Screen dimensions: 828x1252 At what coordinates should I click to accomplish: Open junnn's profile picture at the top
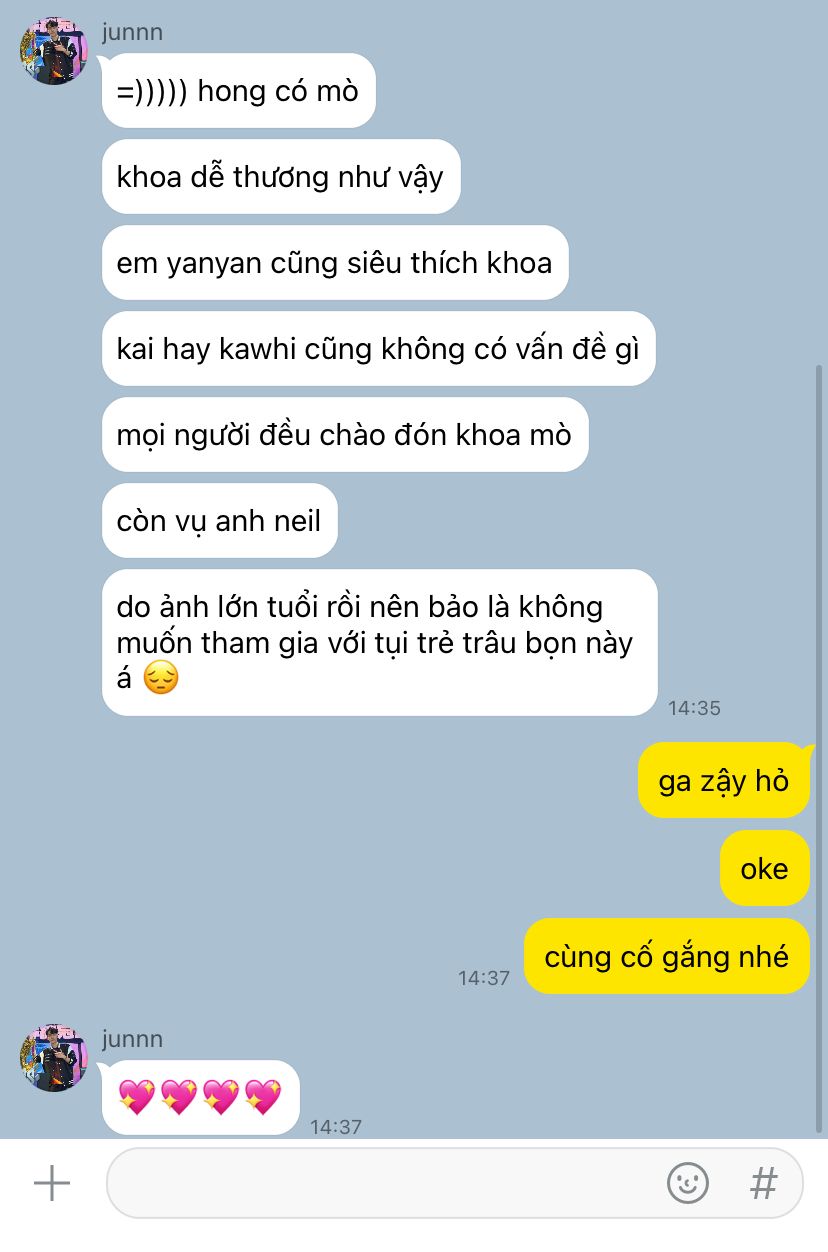pyautogui.click(x=54, y=51)
